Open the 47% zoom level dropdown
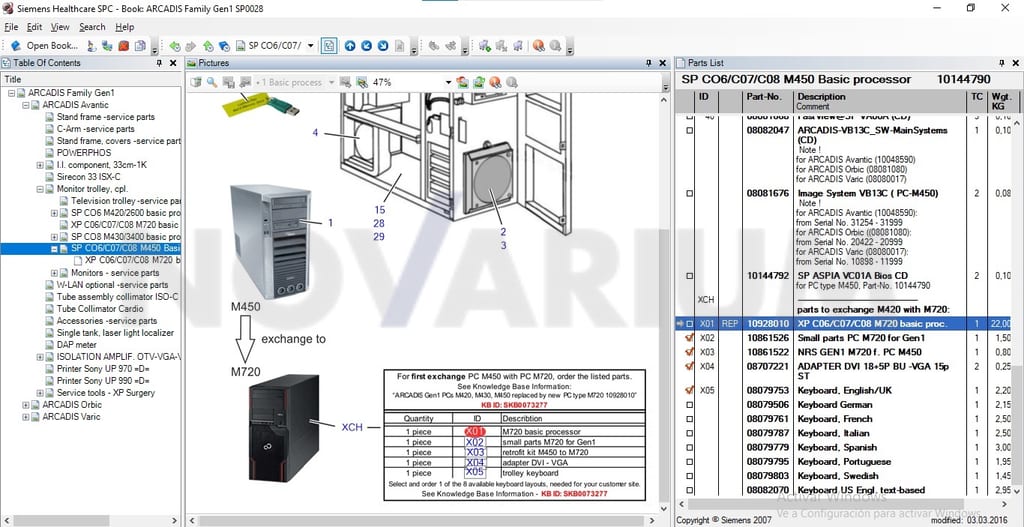 [448, 82]
